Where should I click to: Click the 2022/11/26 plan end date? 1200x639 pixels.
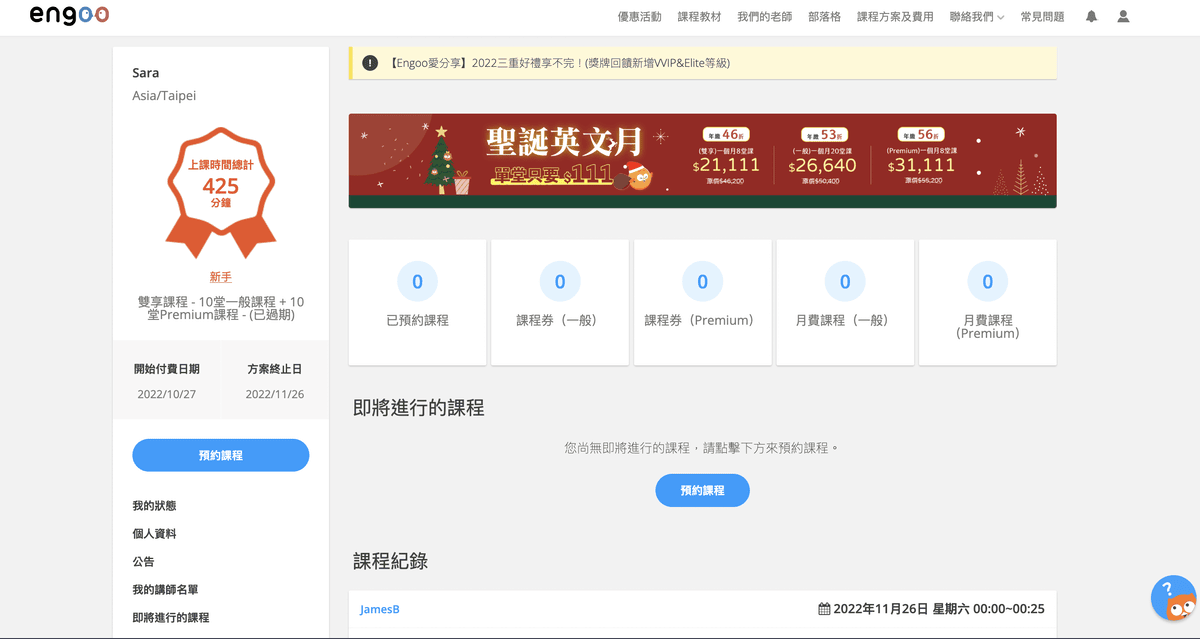click(x=275, y=394)
